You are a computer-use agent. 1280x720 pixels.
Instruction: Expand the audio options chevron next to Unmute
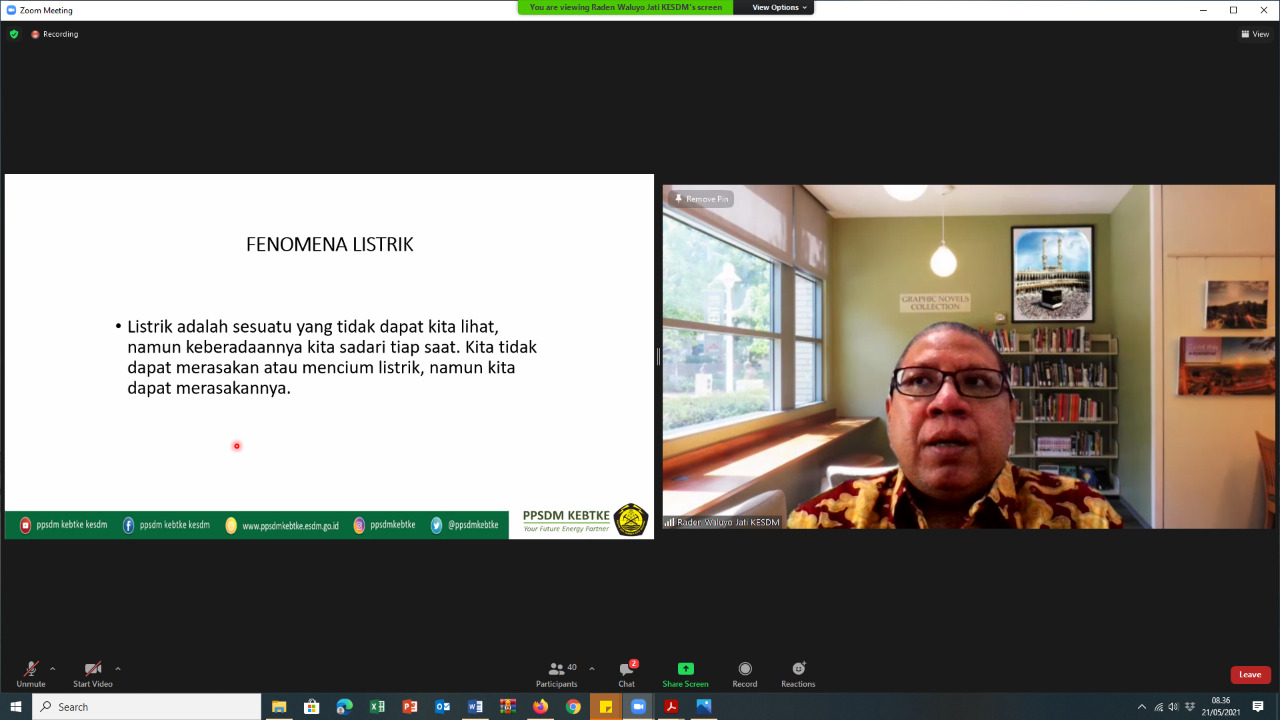point(53,669)
